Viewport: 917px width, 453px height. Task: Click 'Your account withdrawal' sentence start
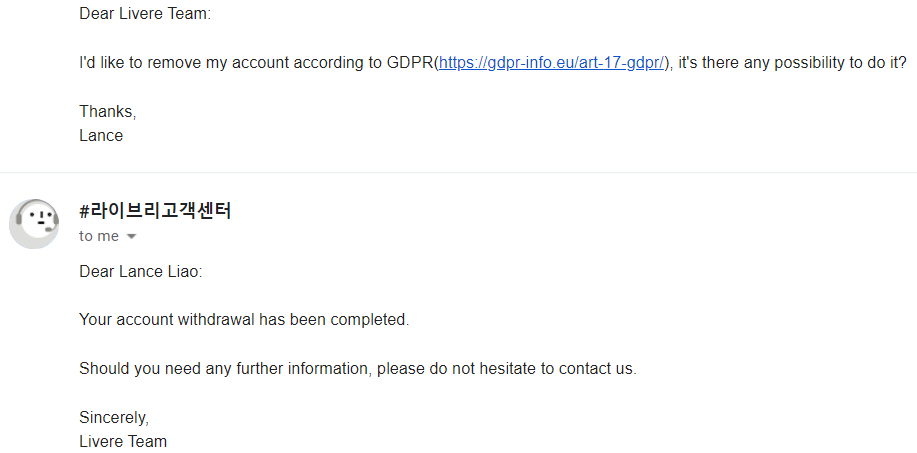tap(167, 320)
